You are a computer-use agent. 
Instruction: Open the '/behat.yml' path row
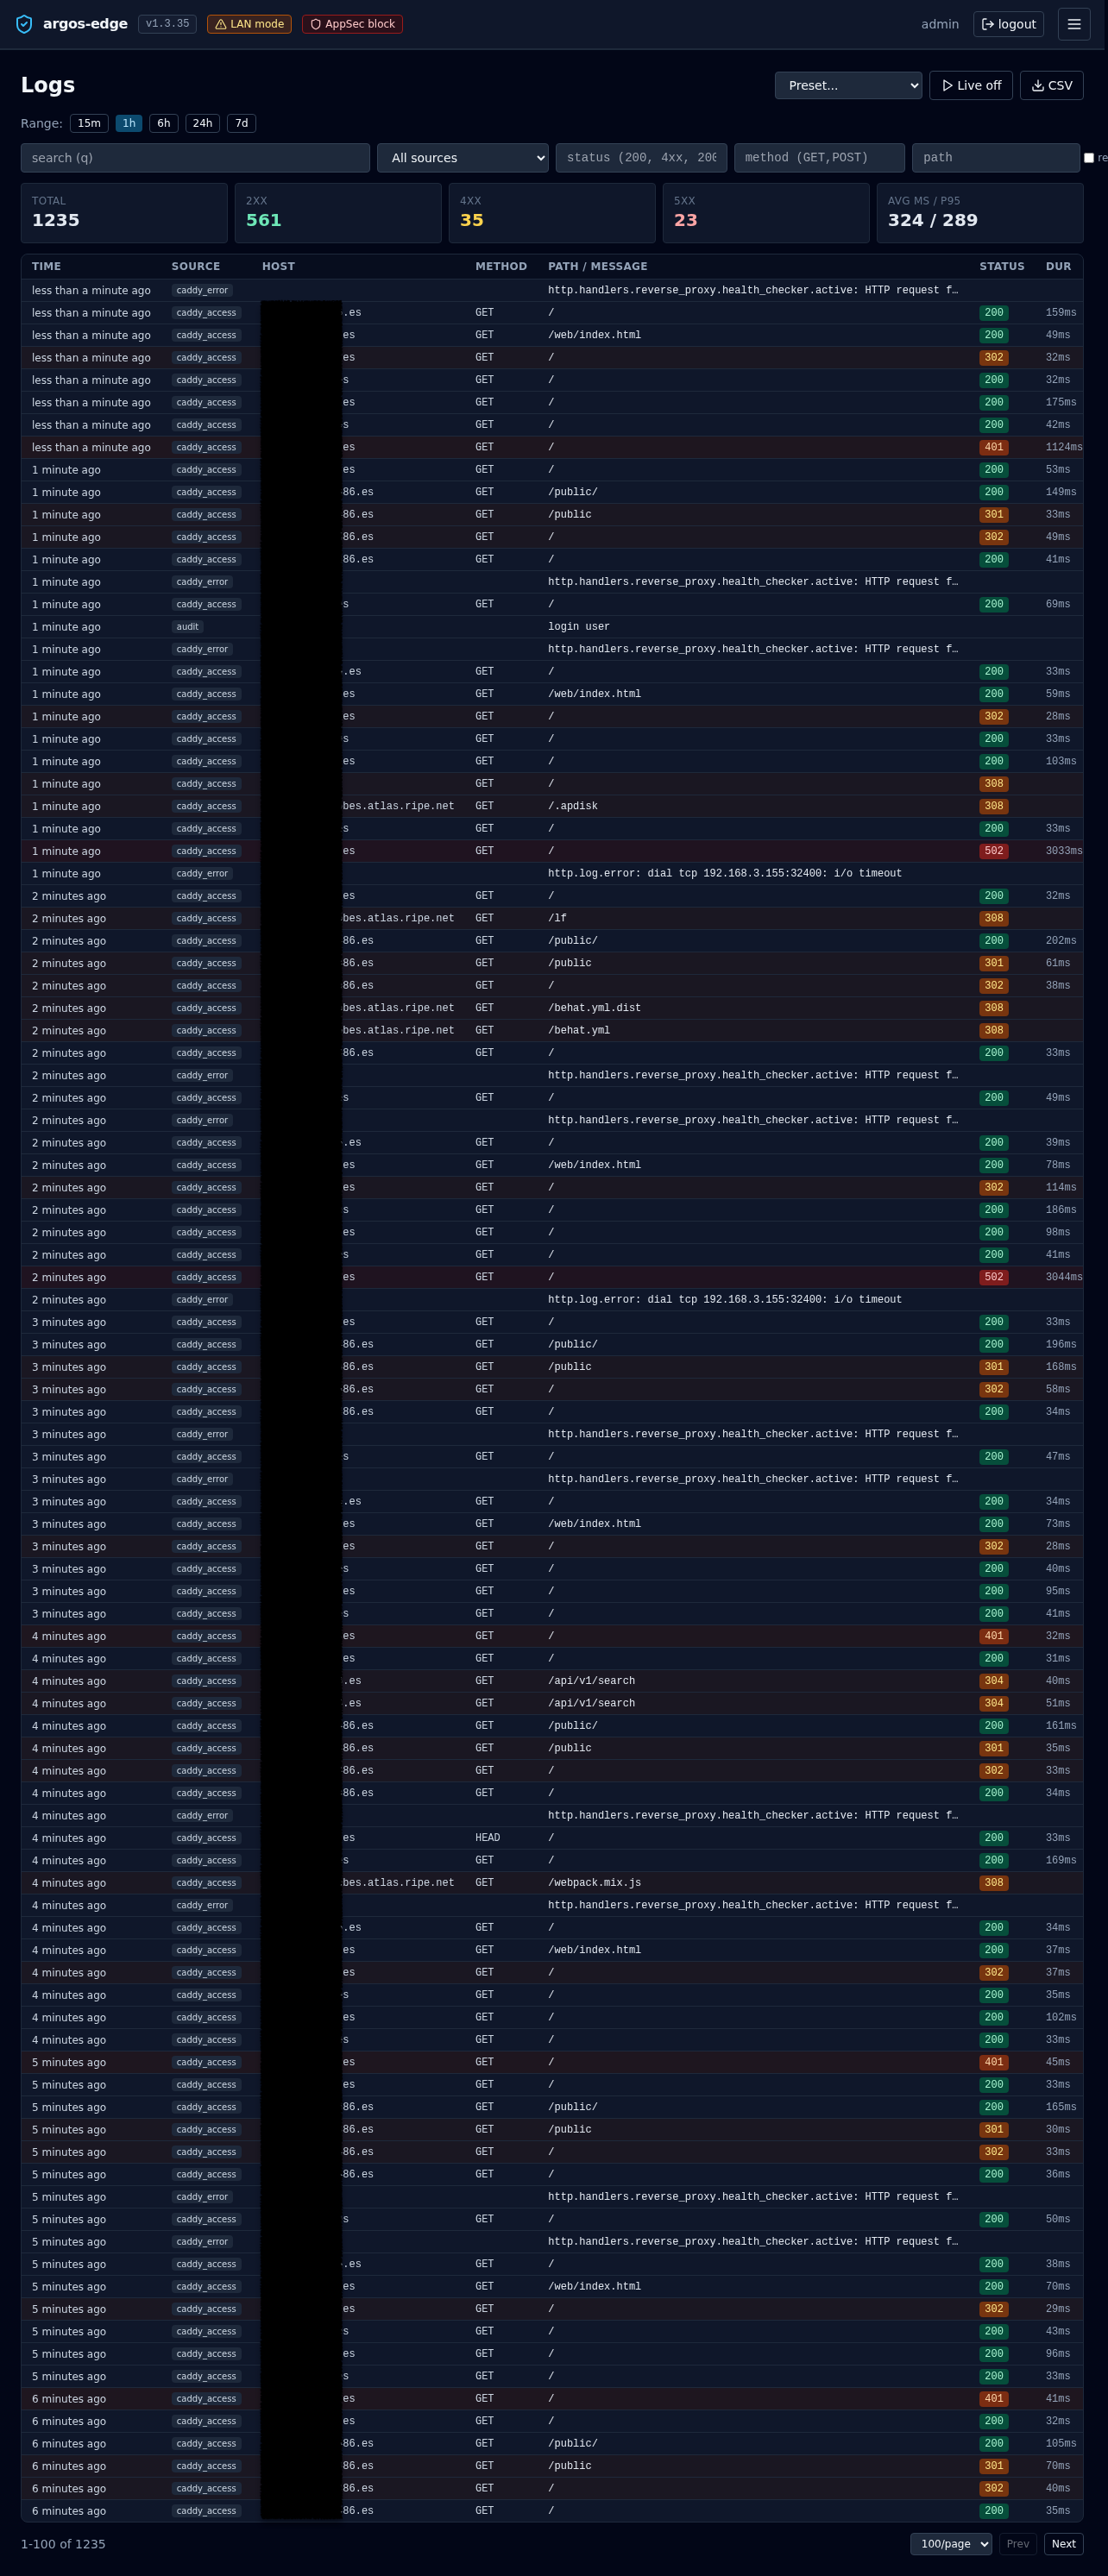552,1030
